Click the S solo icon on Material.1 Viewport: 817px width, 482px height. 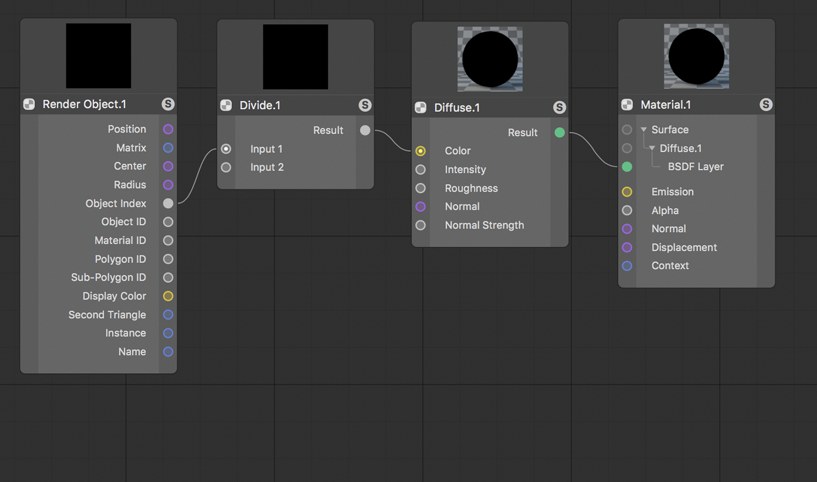pyautogui.click(x=765, y=105)
